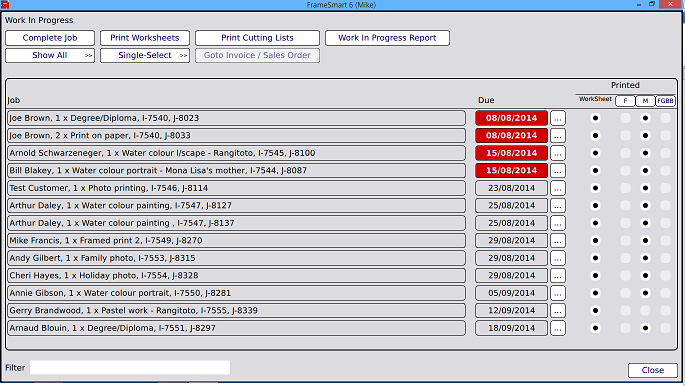Expand the Show All dropdown
685x386 pixels.
(50, 55)
